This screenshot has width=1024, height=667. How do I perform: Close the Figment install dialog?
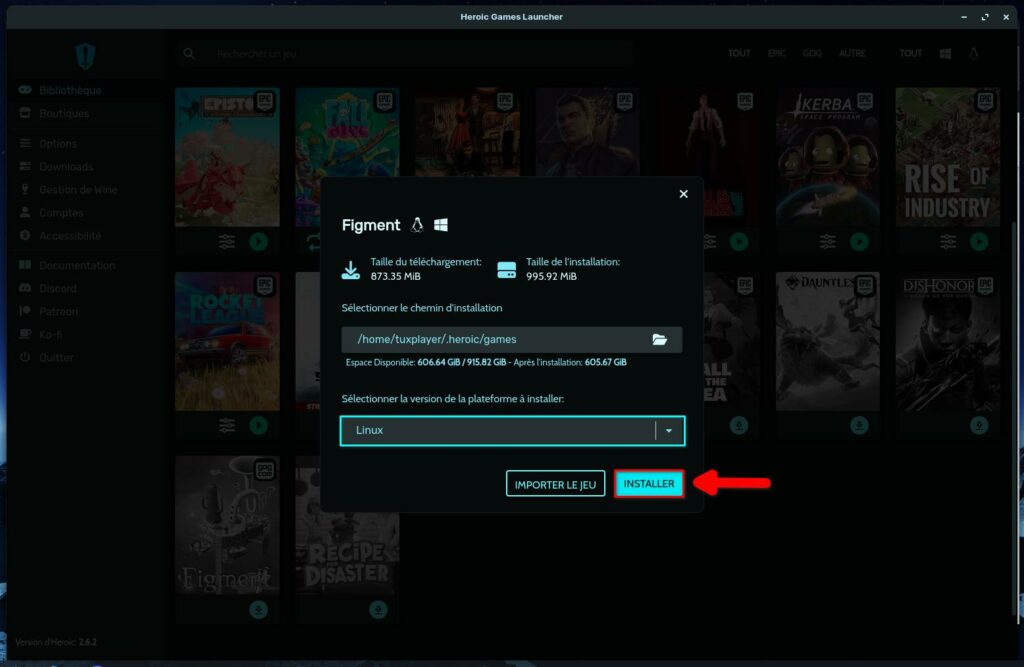[x=684, y=194]
